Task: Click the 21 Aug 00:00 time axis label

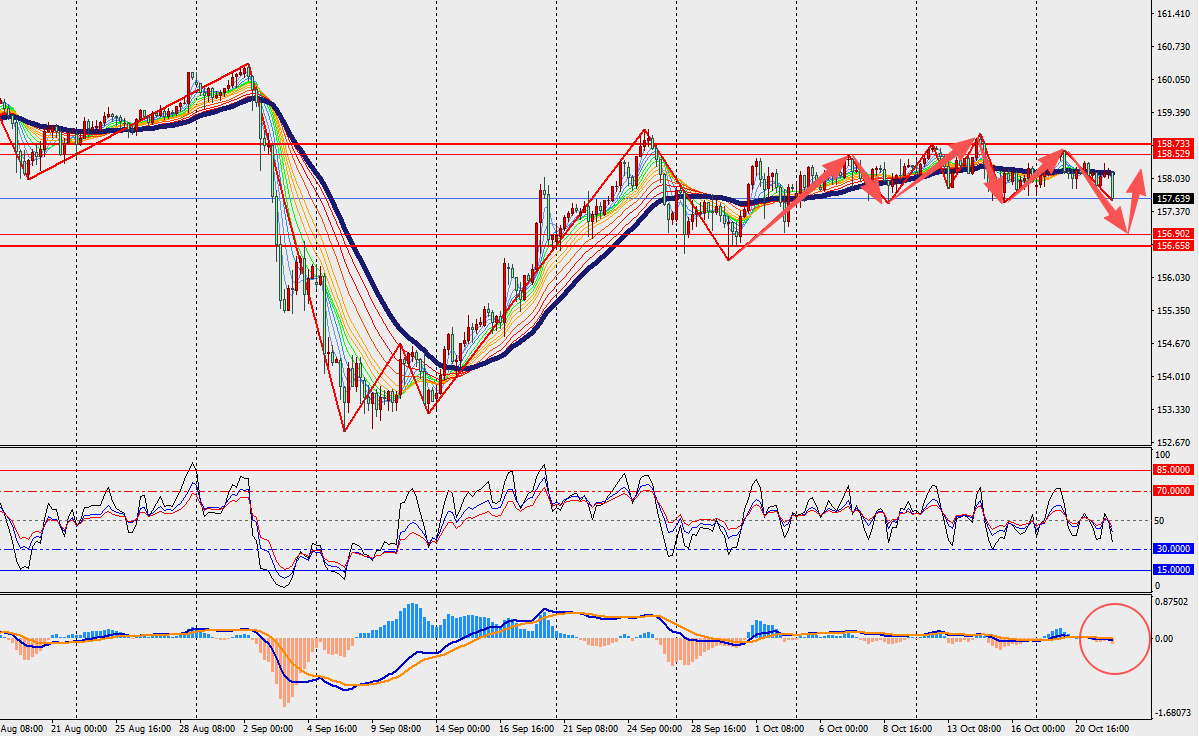Action: tap(79, 728)
